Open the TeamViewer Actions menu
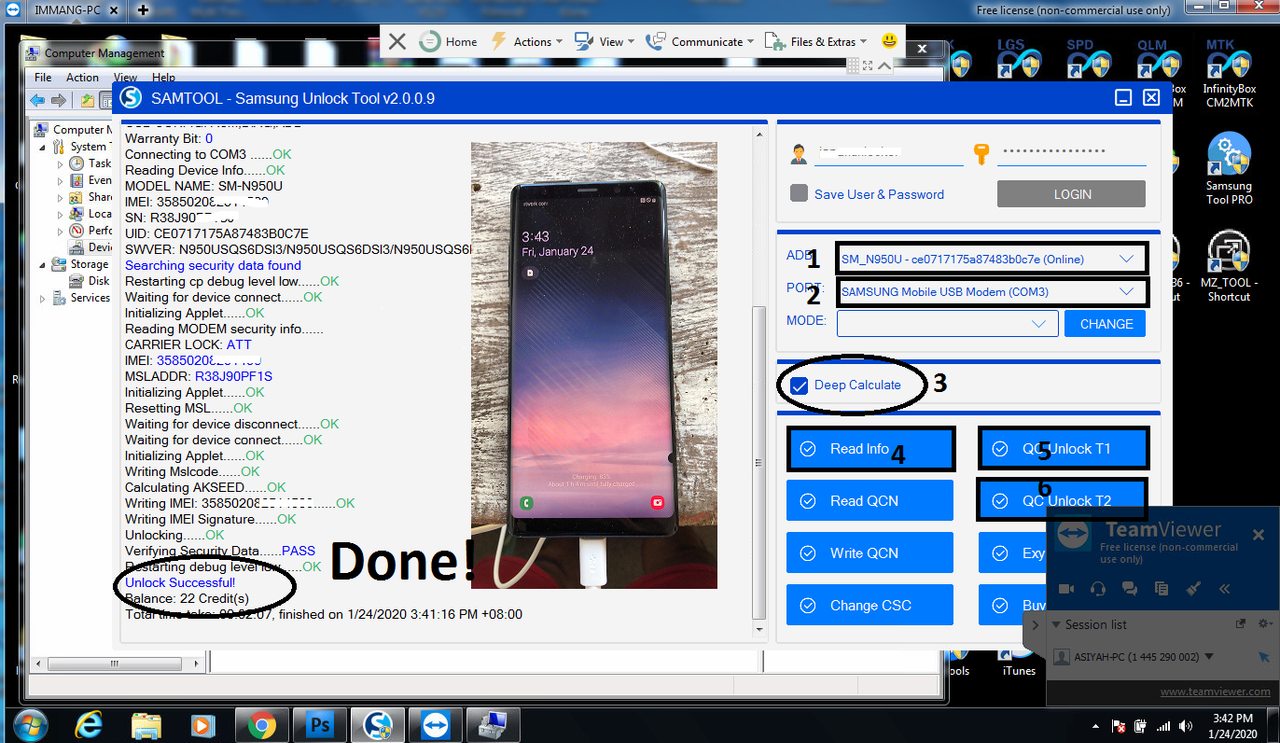 click(x=527, y=42)
